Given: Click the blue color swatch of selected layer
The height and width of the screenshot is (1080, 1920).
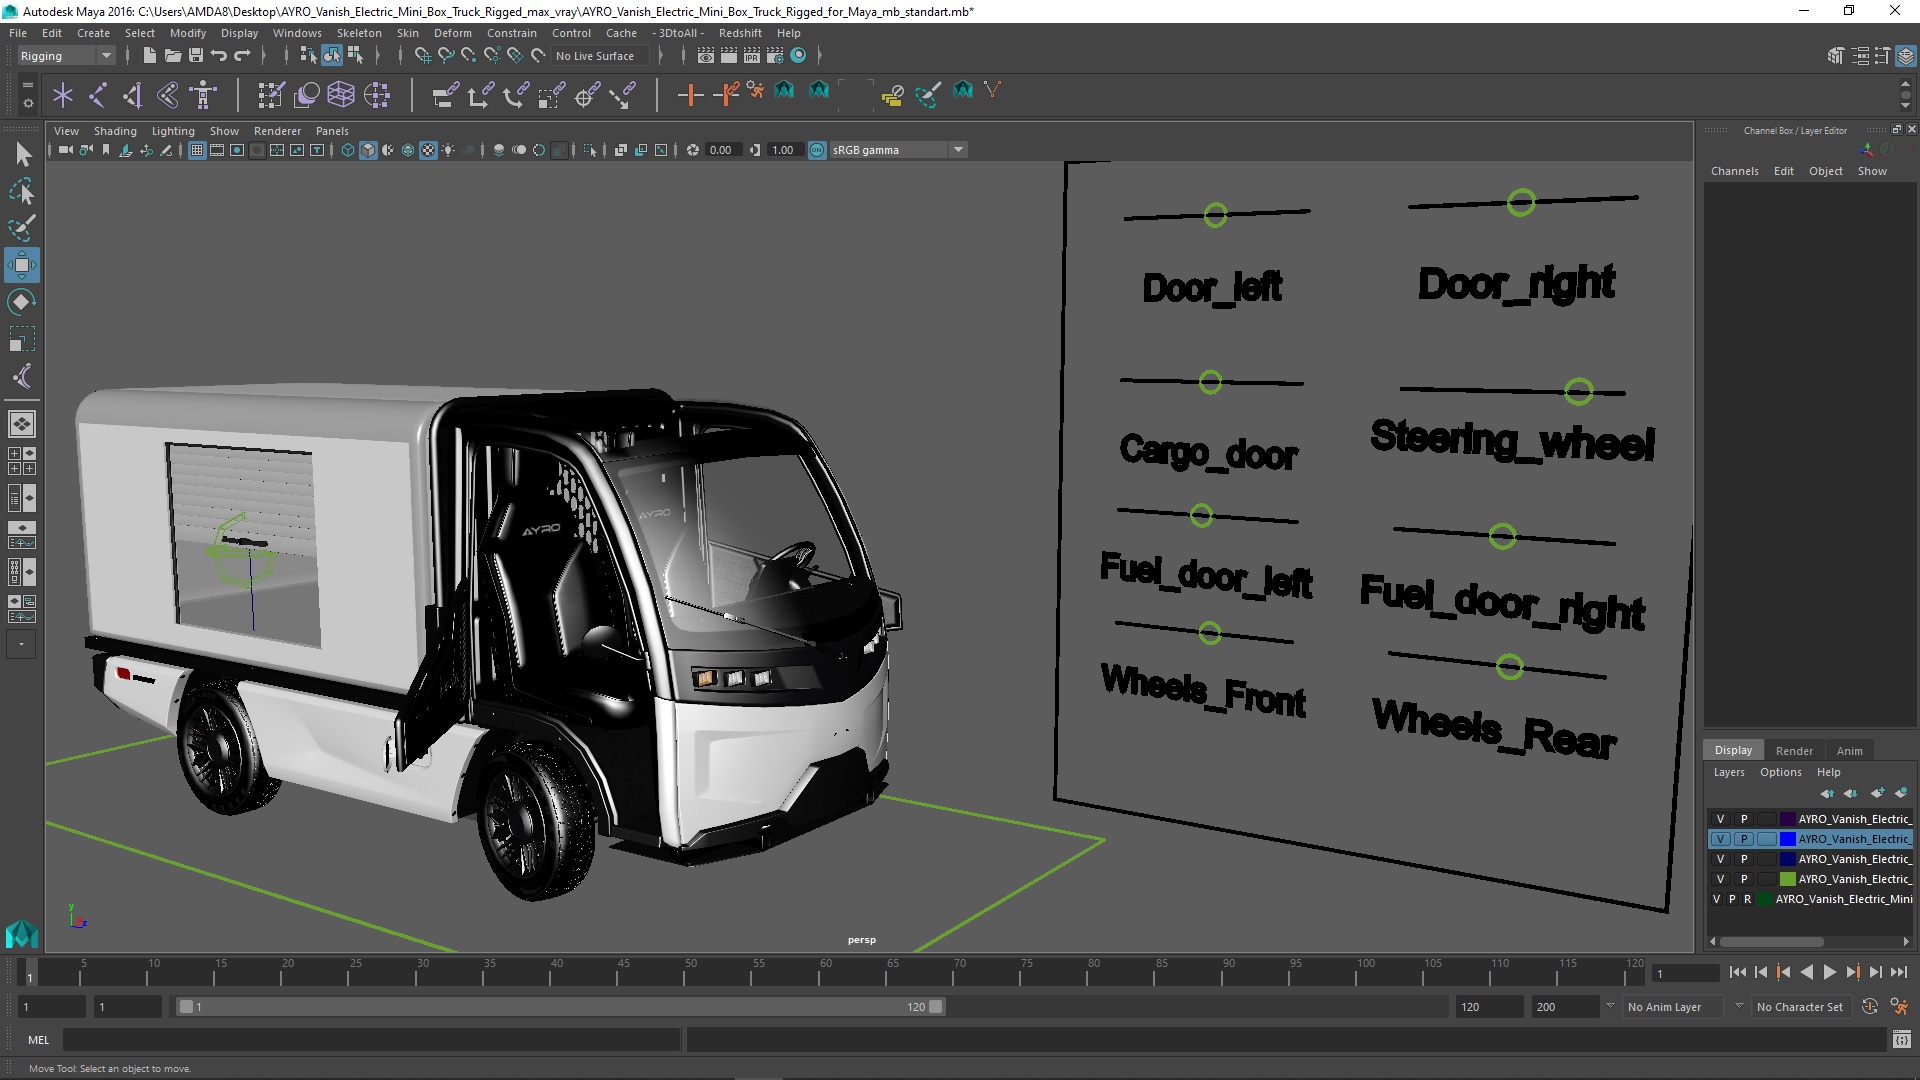Looking at the screenshot, I should 1788,839.
